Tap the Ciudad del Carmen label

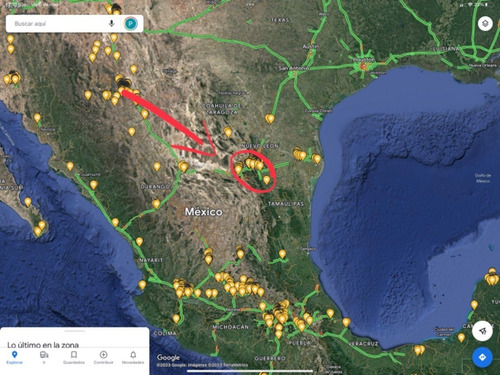point(444,332)
